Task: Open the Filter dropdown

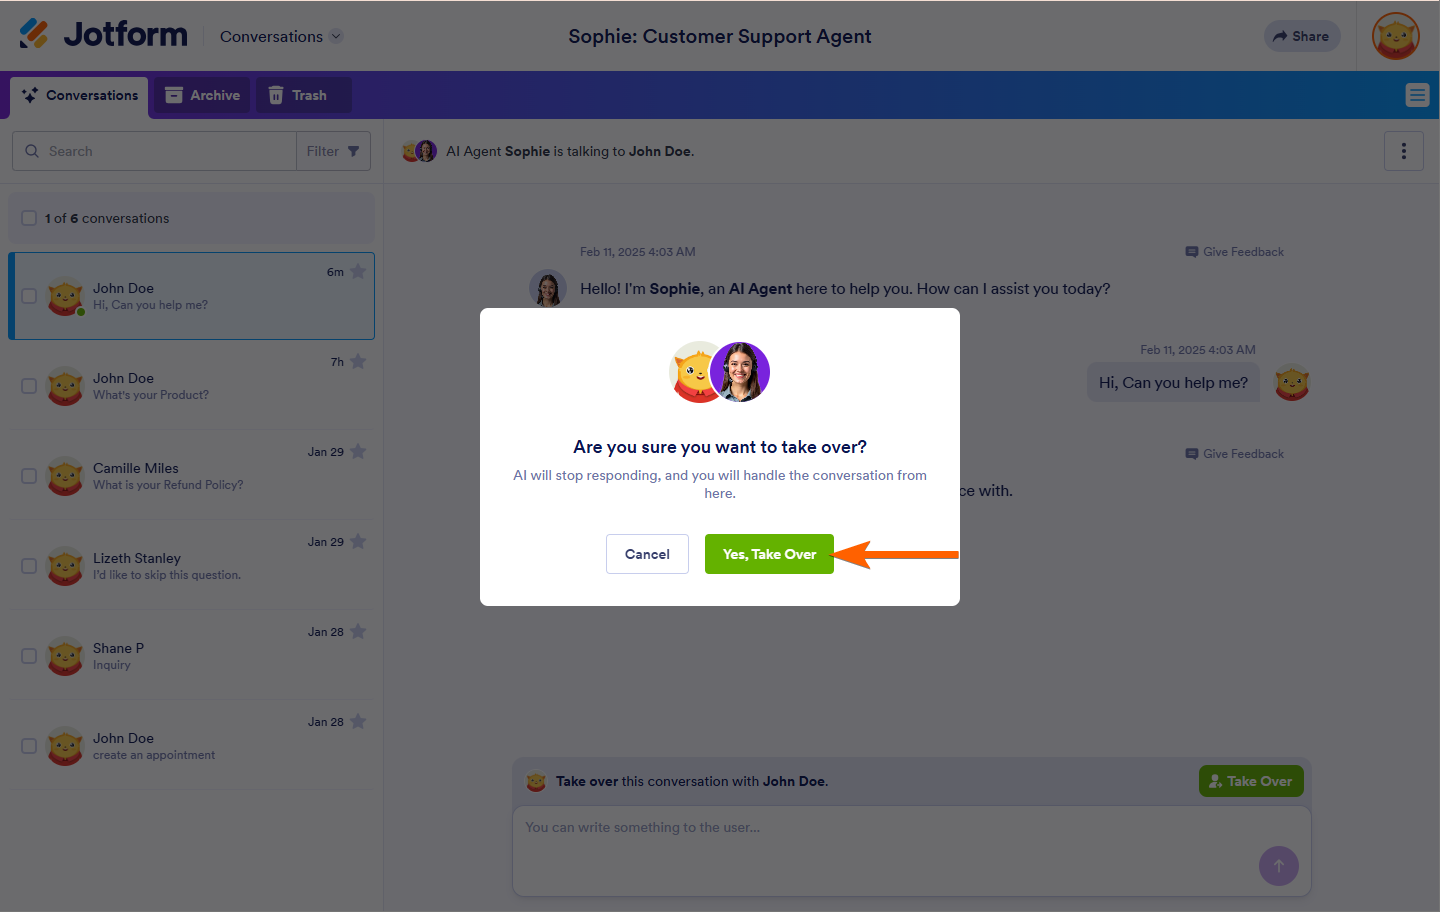Action: [x=333, y=151]
